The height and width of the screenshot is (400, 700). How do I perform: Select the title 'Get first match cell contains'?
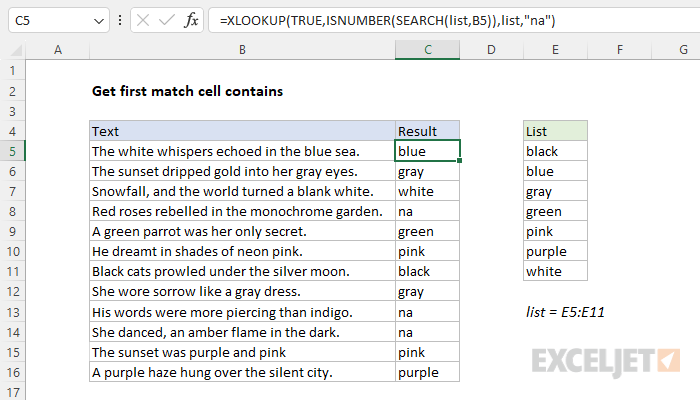pos(188,91)
